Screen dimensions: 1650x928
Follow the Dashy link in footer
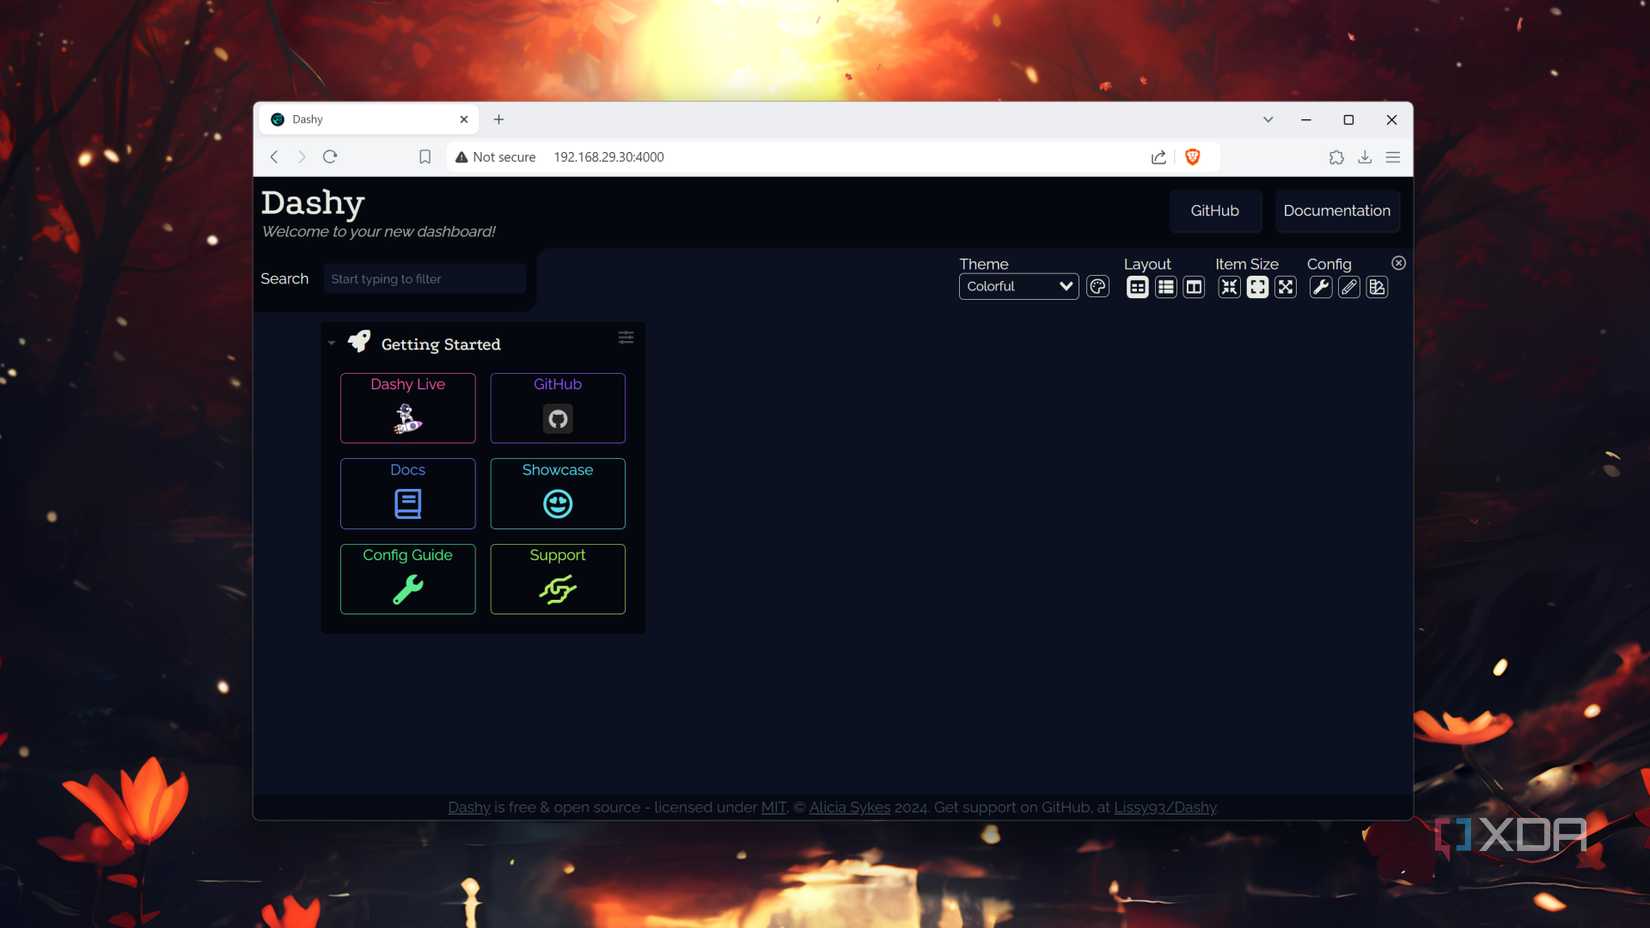(x=469, y=807)
